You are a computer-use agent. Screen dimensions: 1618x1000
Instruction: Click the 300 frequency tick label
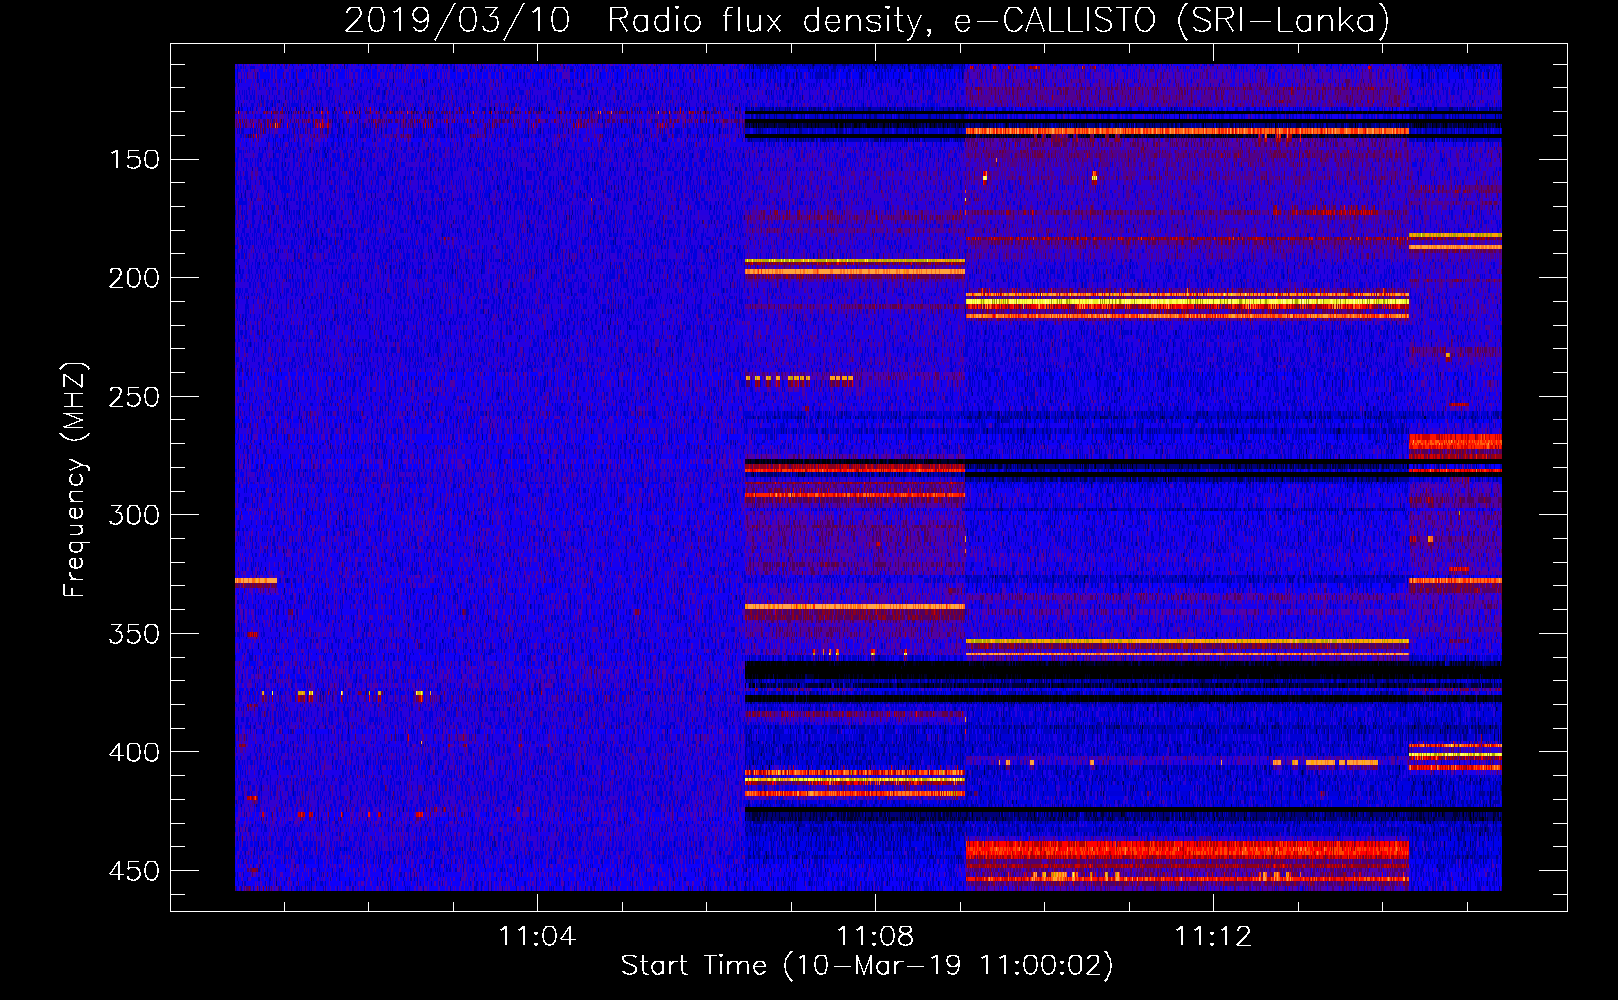134,515
